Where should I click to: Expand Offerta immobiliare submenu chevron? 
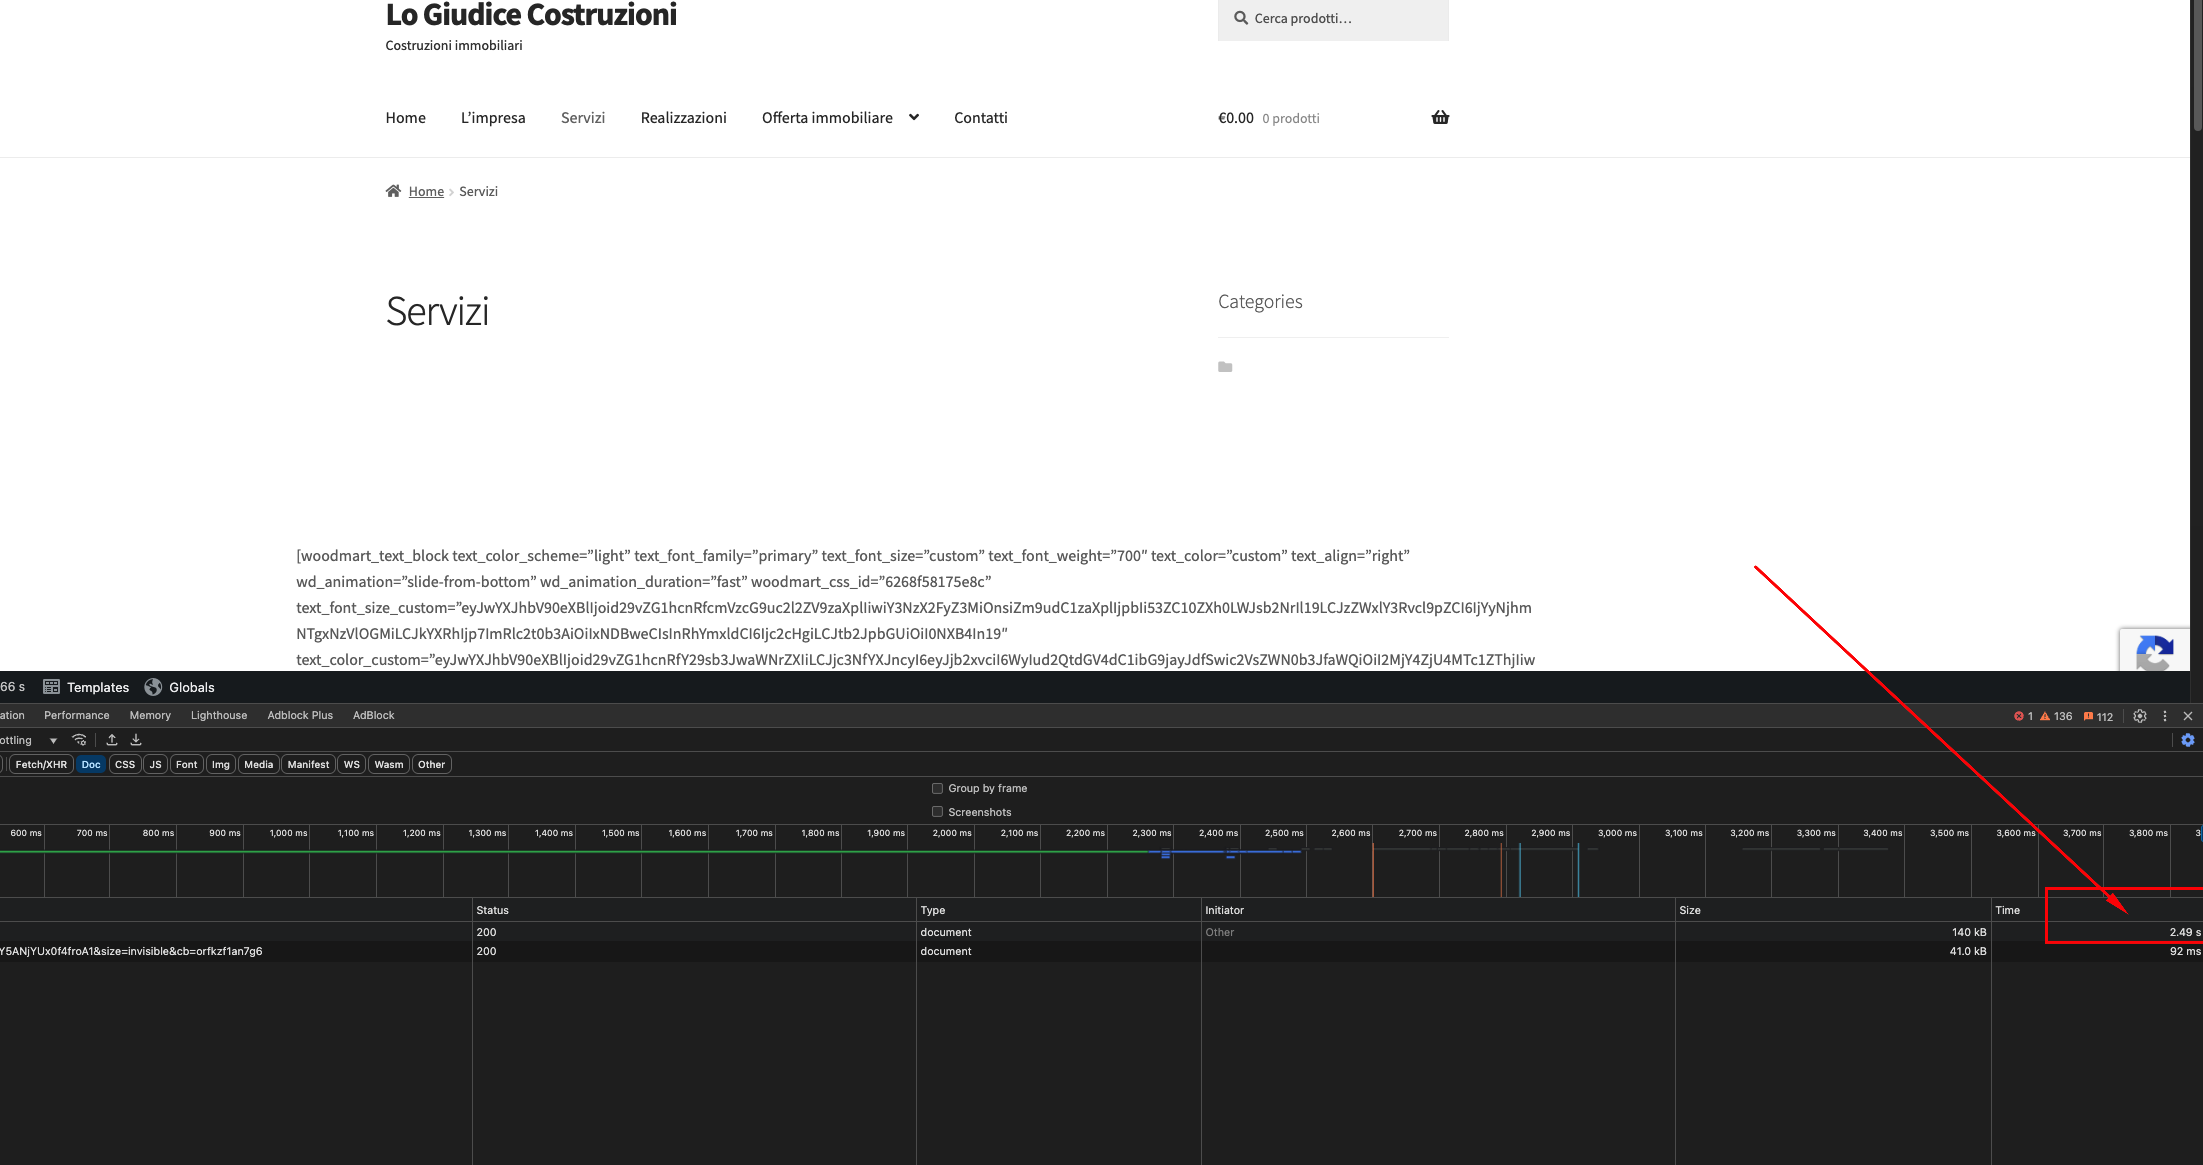[914, 118]
